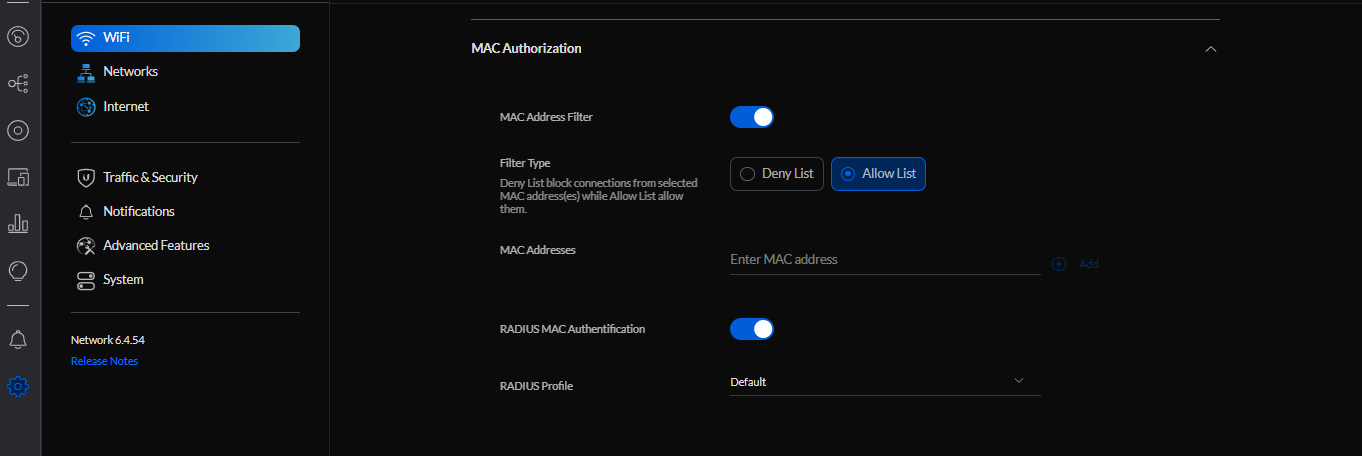This screenshot has height=456, width=1362.
Task: Click the WiFi signal icon in the sidebar
Action: point(86,38)
